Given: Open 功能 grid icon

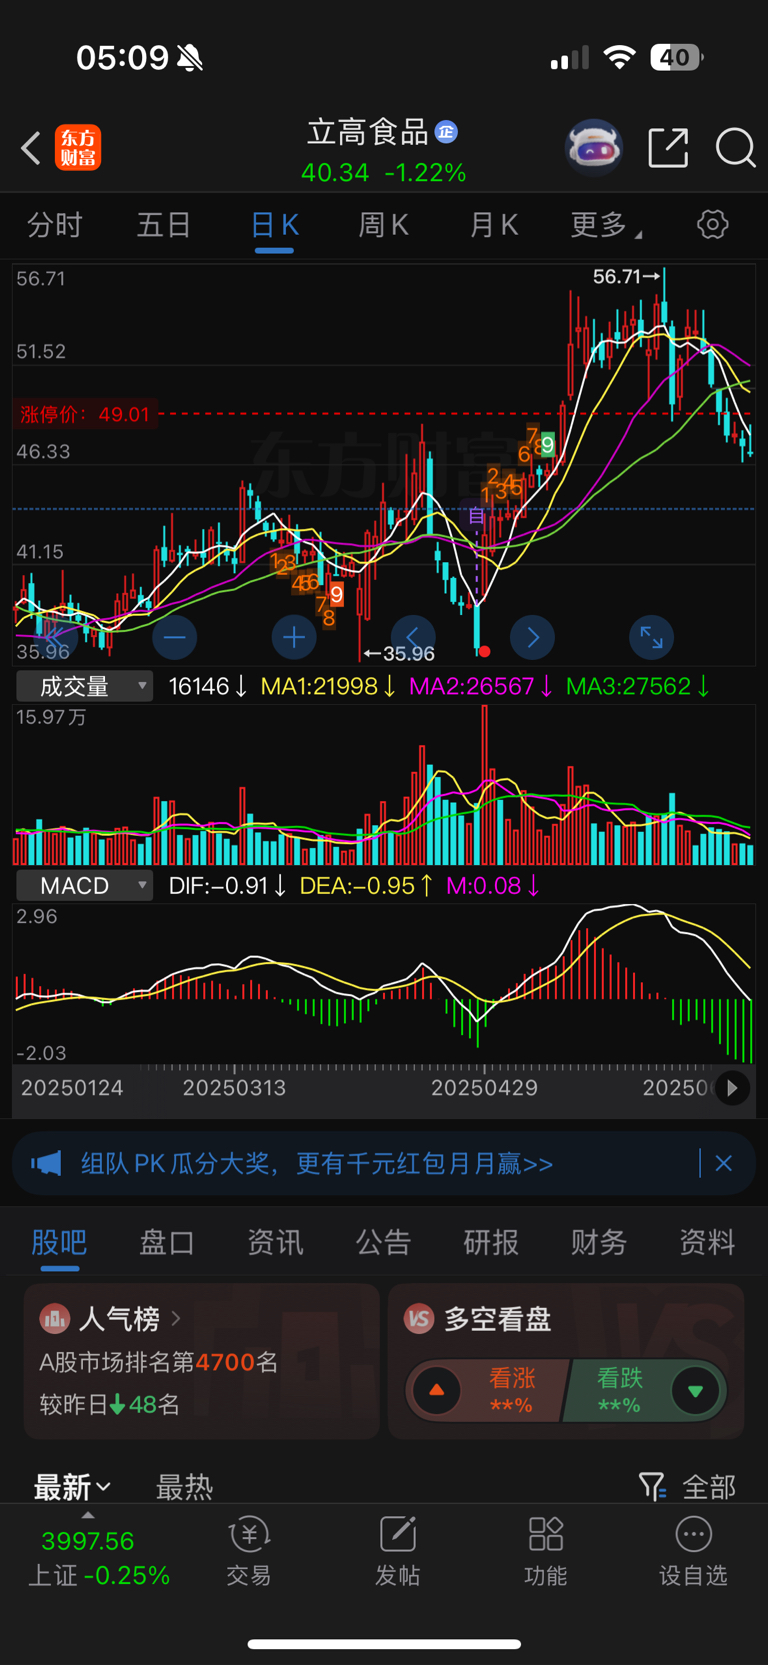Looking at the screenshot, I should coord(546,1551).
